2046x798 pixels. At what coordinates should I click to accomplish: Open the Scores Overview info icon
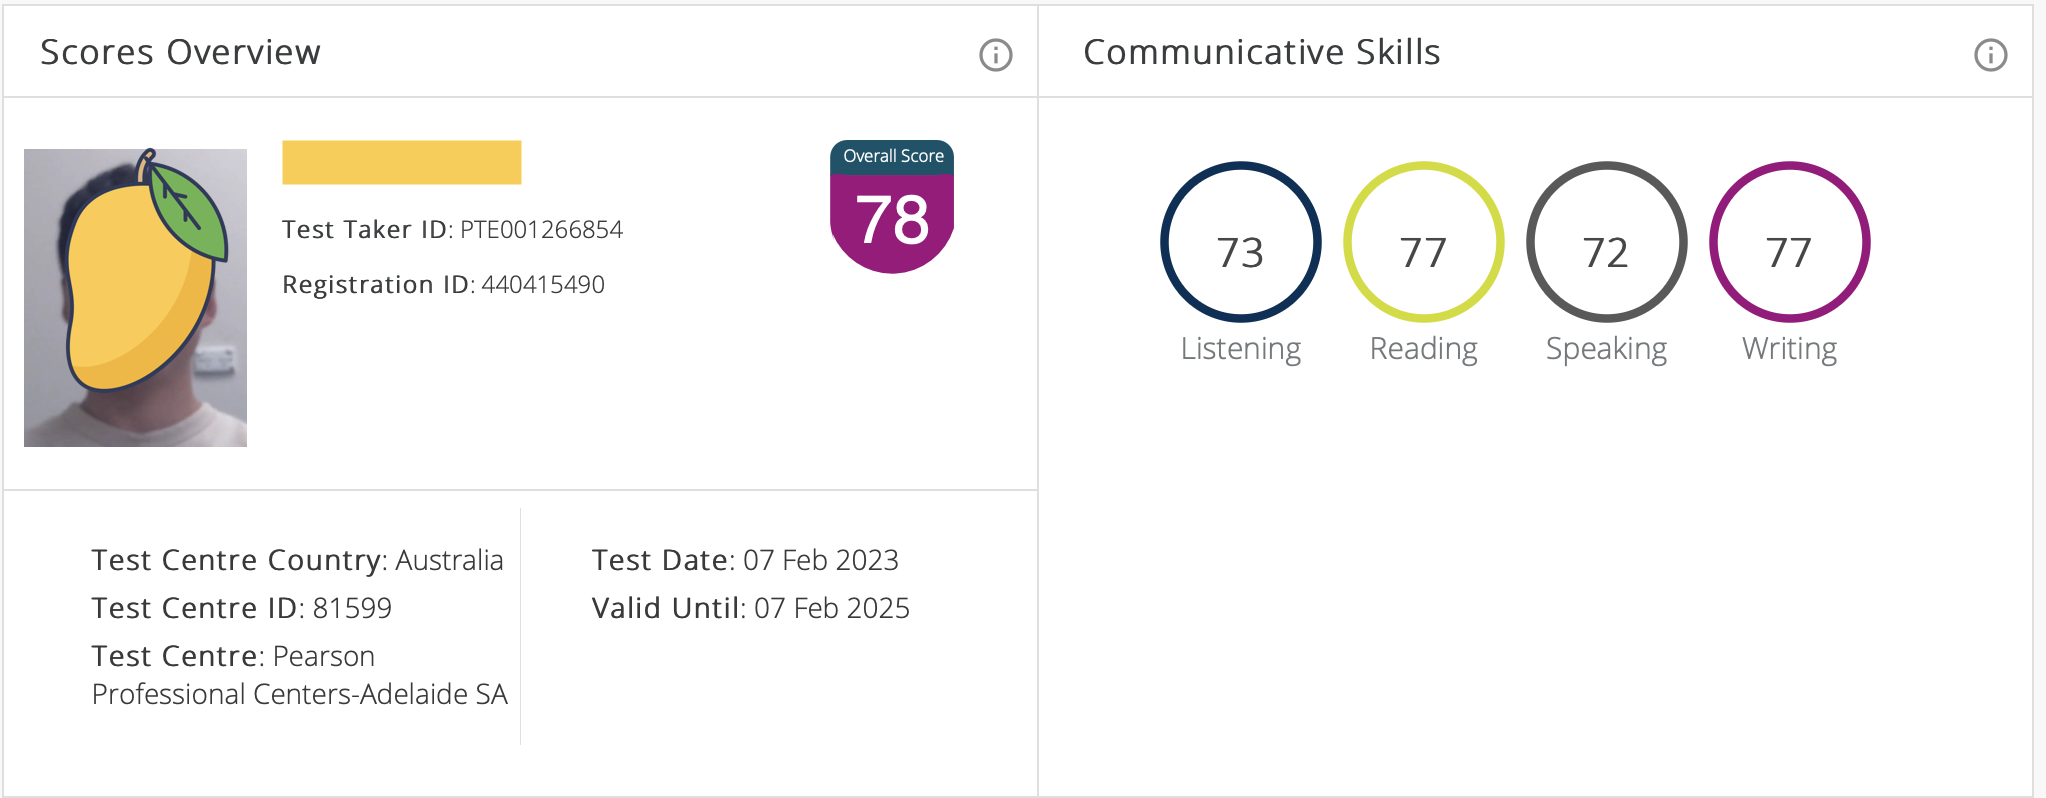(995, 55)
